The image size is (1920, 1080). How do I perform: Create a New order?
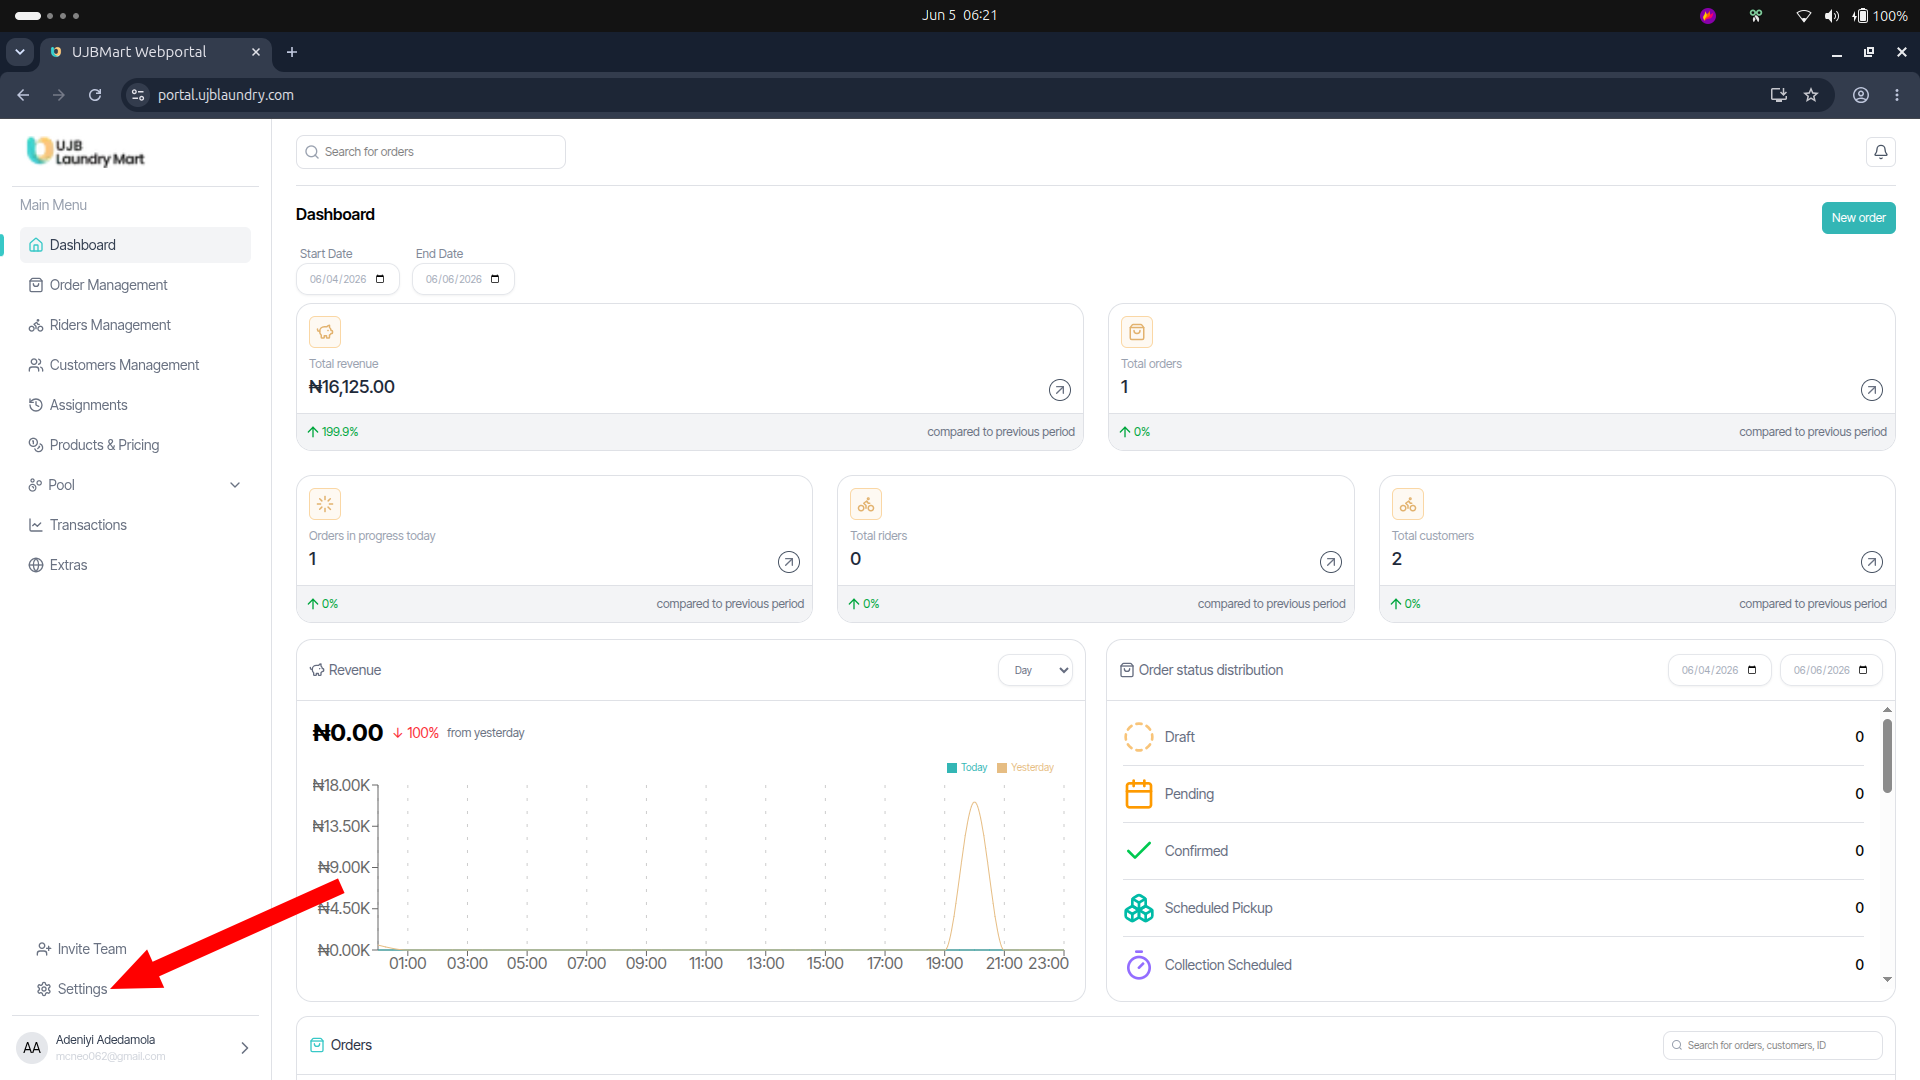pyautogui.click(x=1858, y=218)
